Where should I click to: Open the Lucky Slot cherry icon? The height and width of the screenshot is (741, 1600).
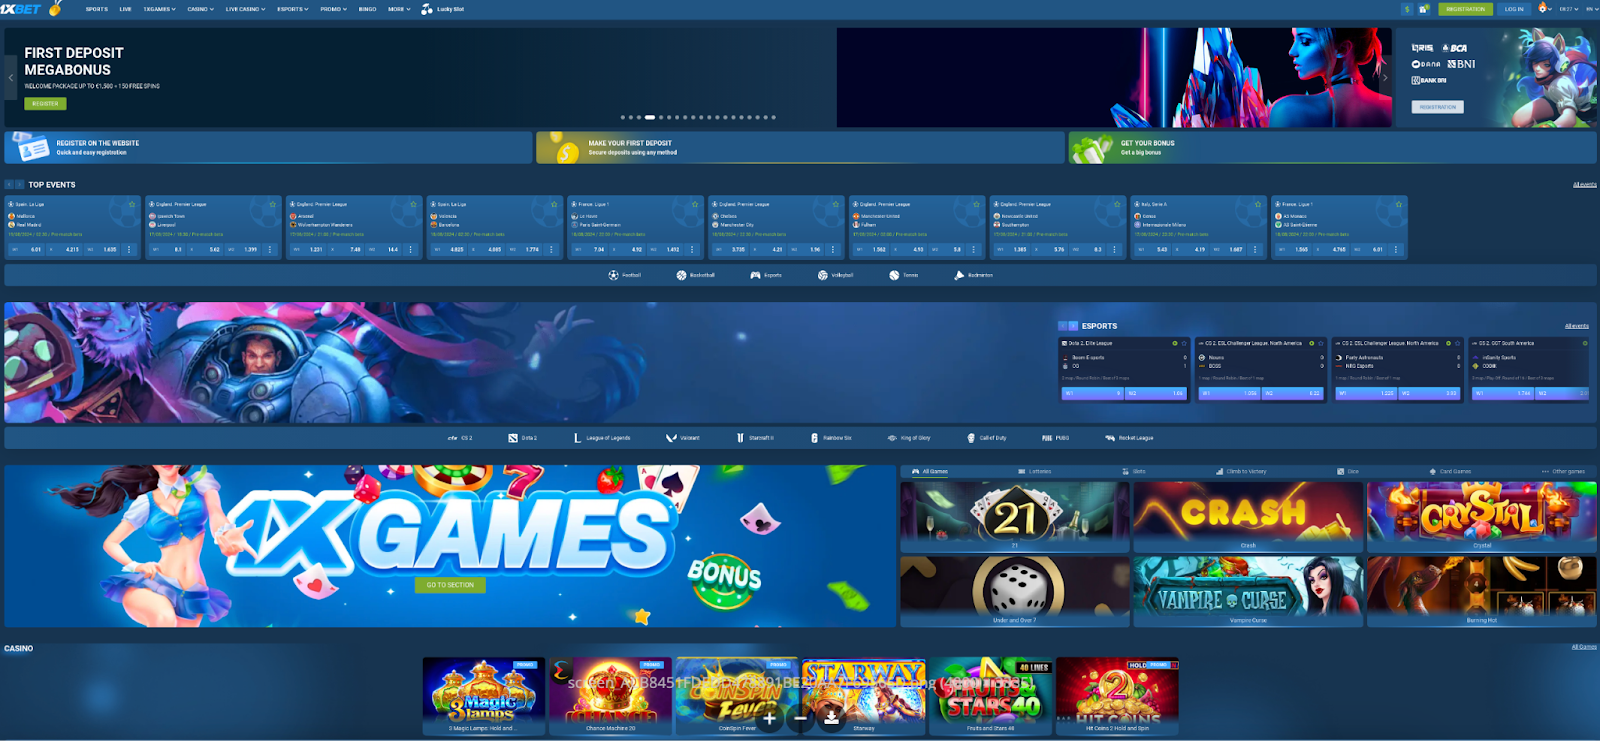tap(427, 9)
